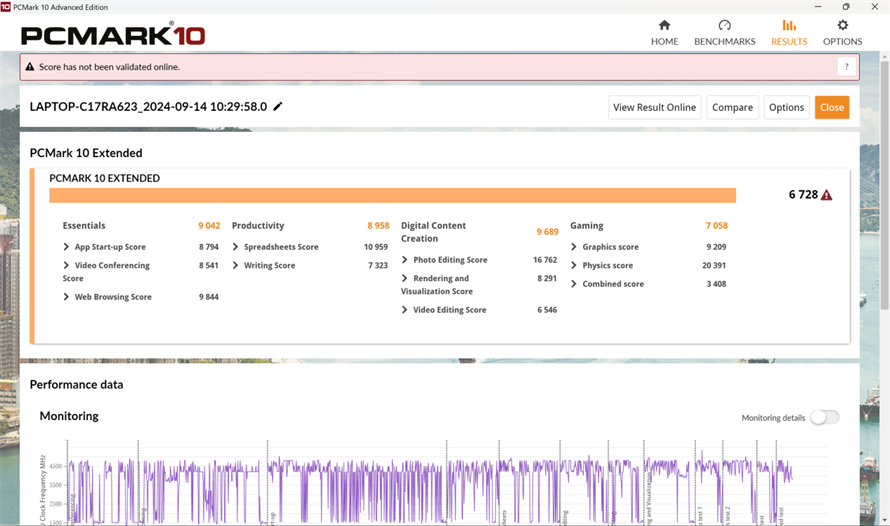Screen dimensions: 890x526
Task: Click the orange PCMark 10 Extended score bar
Action: coord(392,195)
